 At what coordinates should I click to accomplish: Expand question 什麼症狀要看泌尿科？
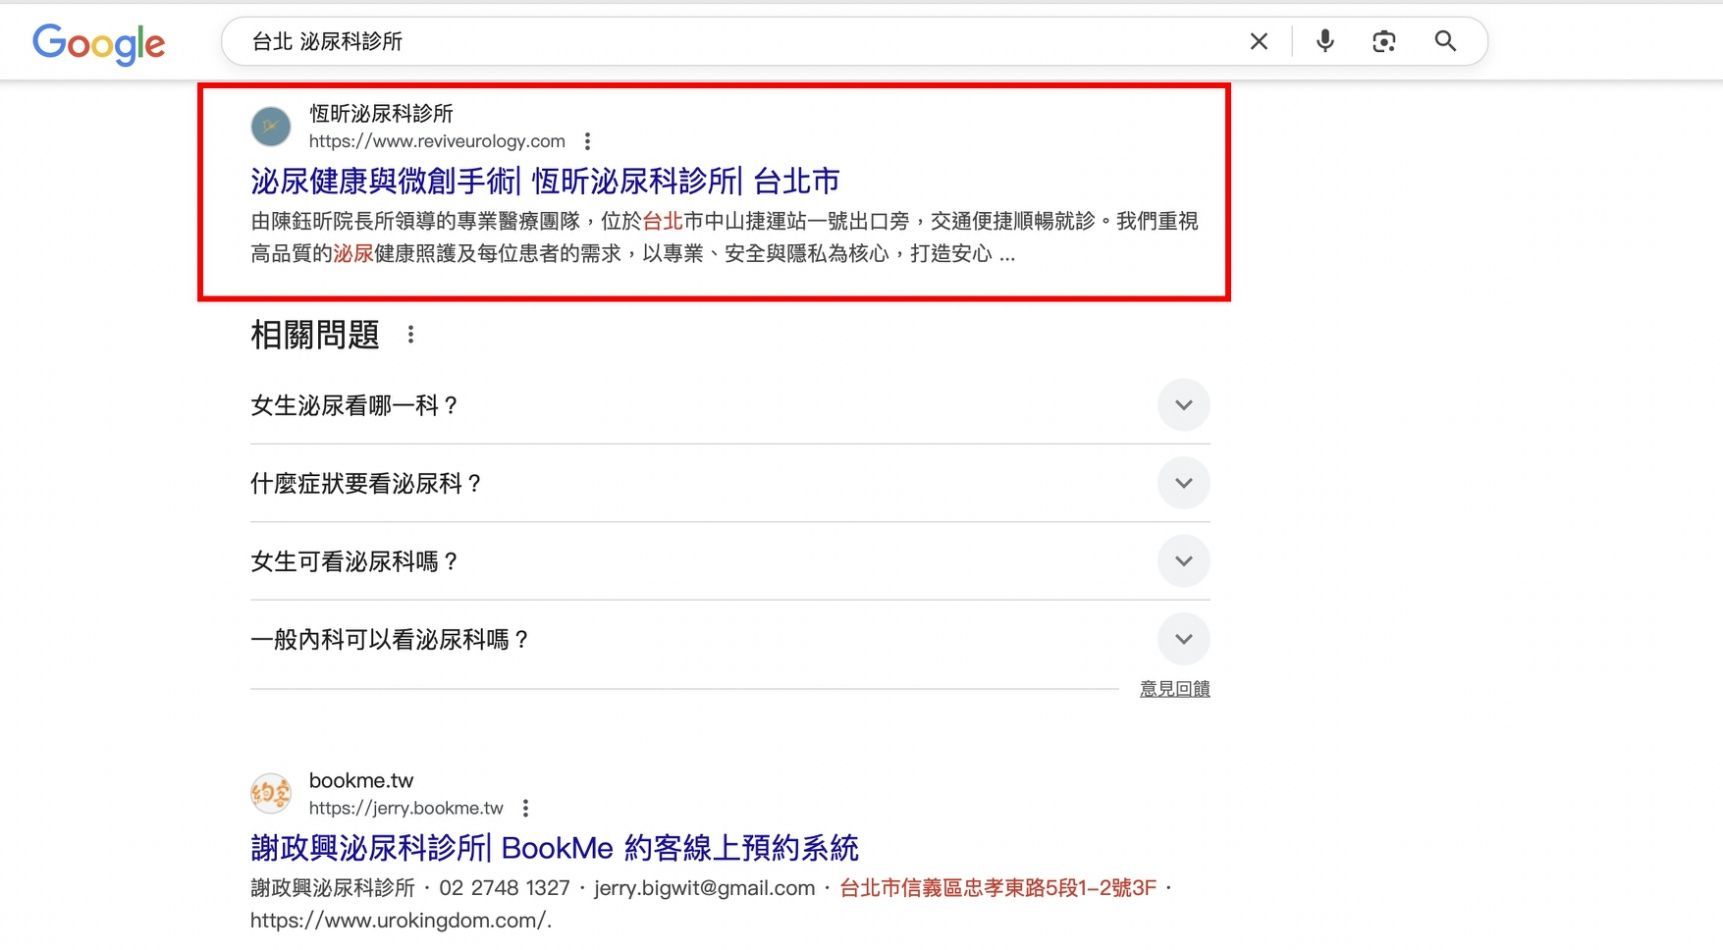pos(730,483)
